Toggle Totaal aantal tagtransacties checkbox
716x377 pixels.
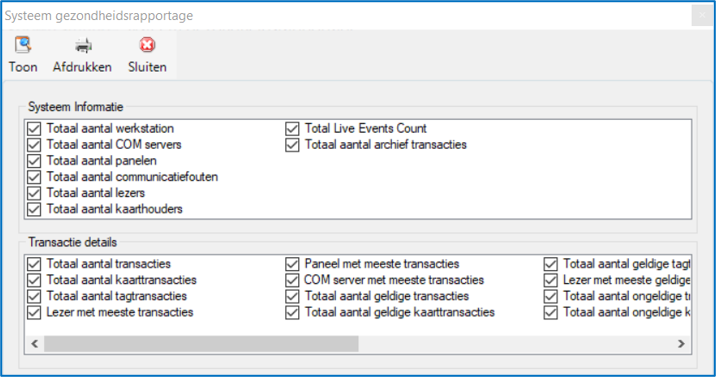(34, 296)
